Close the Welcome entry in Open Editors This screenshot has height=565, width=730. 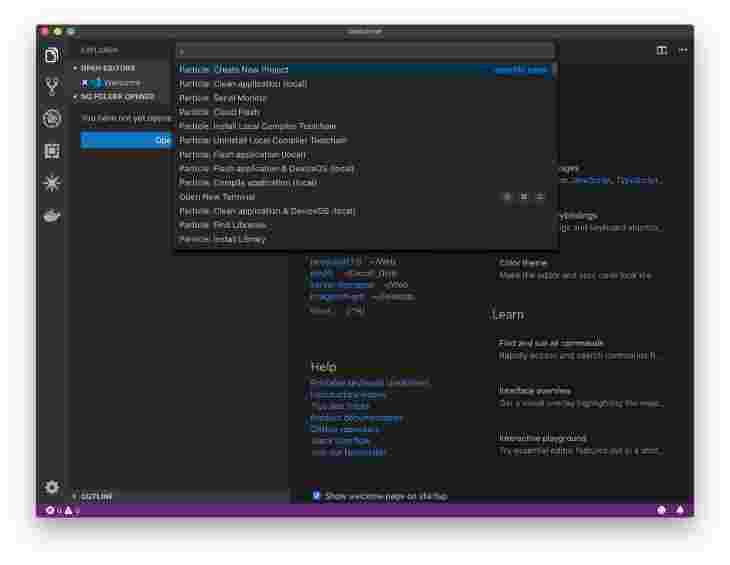click(84, 83)
